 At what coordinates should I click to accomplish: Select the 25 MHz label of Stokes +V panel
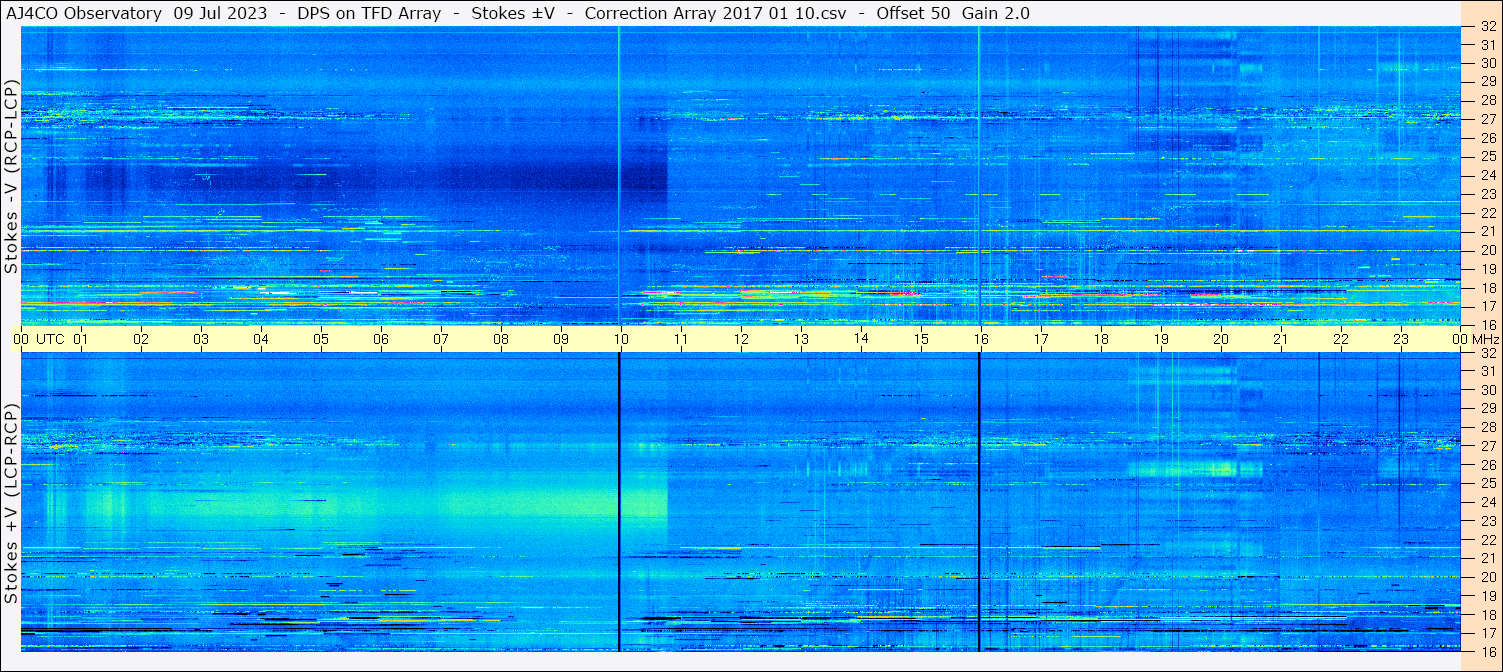[x=1488, y=483]
